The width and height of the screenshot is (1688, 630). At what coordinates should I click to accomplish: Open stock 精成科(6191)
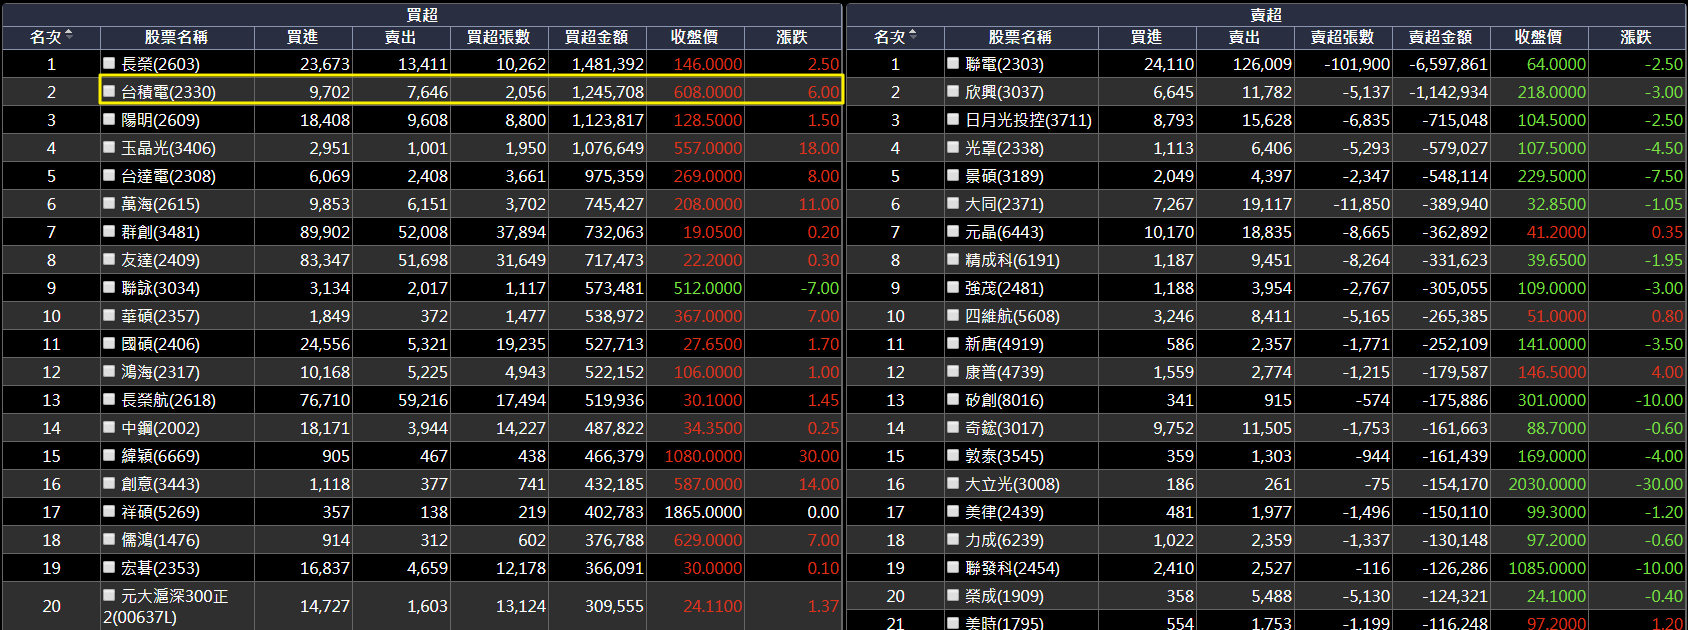[1012, 260]
